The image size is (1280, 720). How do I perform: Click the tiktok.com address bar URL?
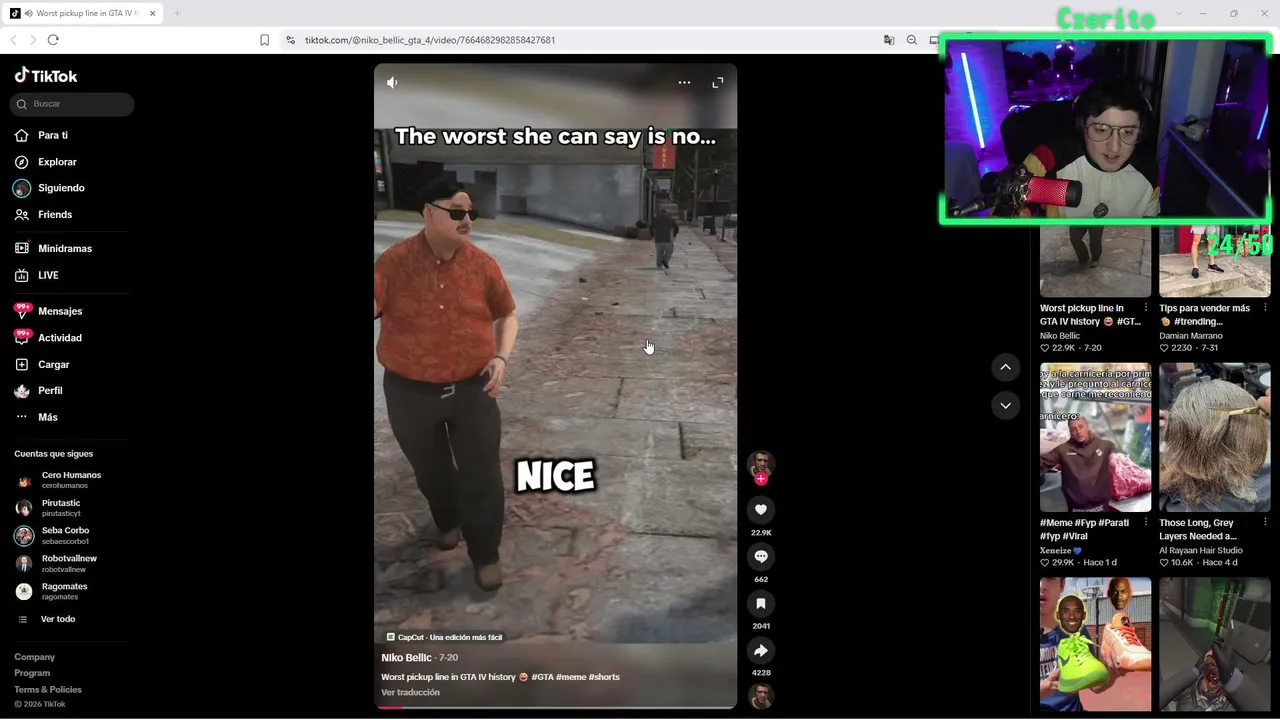point(430,40)
